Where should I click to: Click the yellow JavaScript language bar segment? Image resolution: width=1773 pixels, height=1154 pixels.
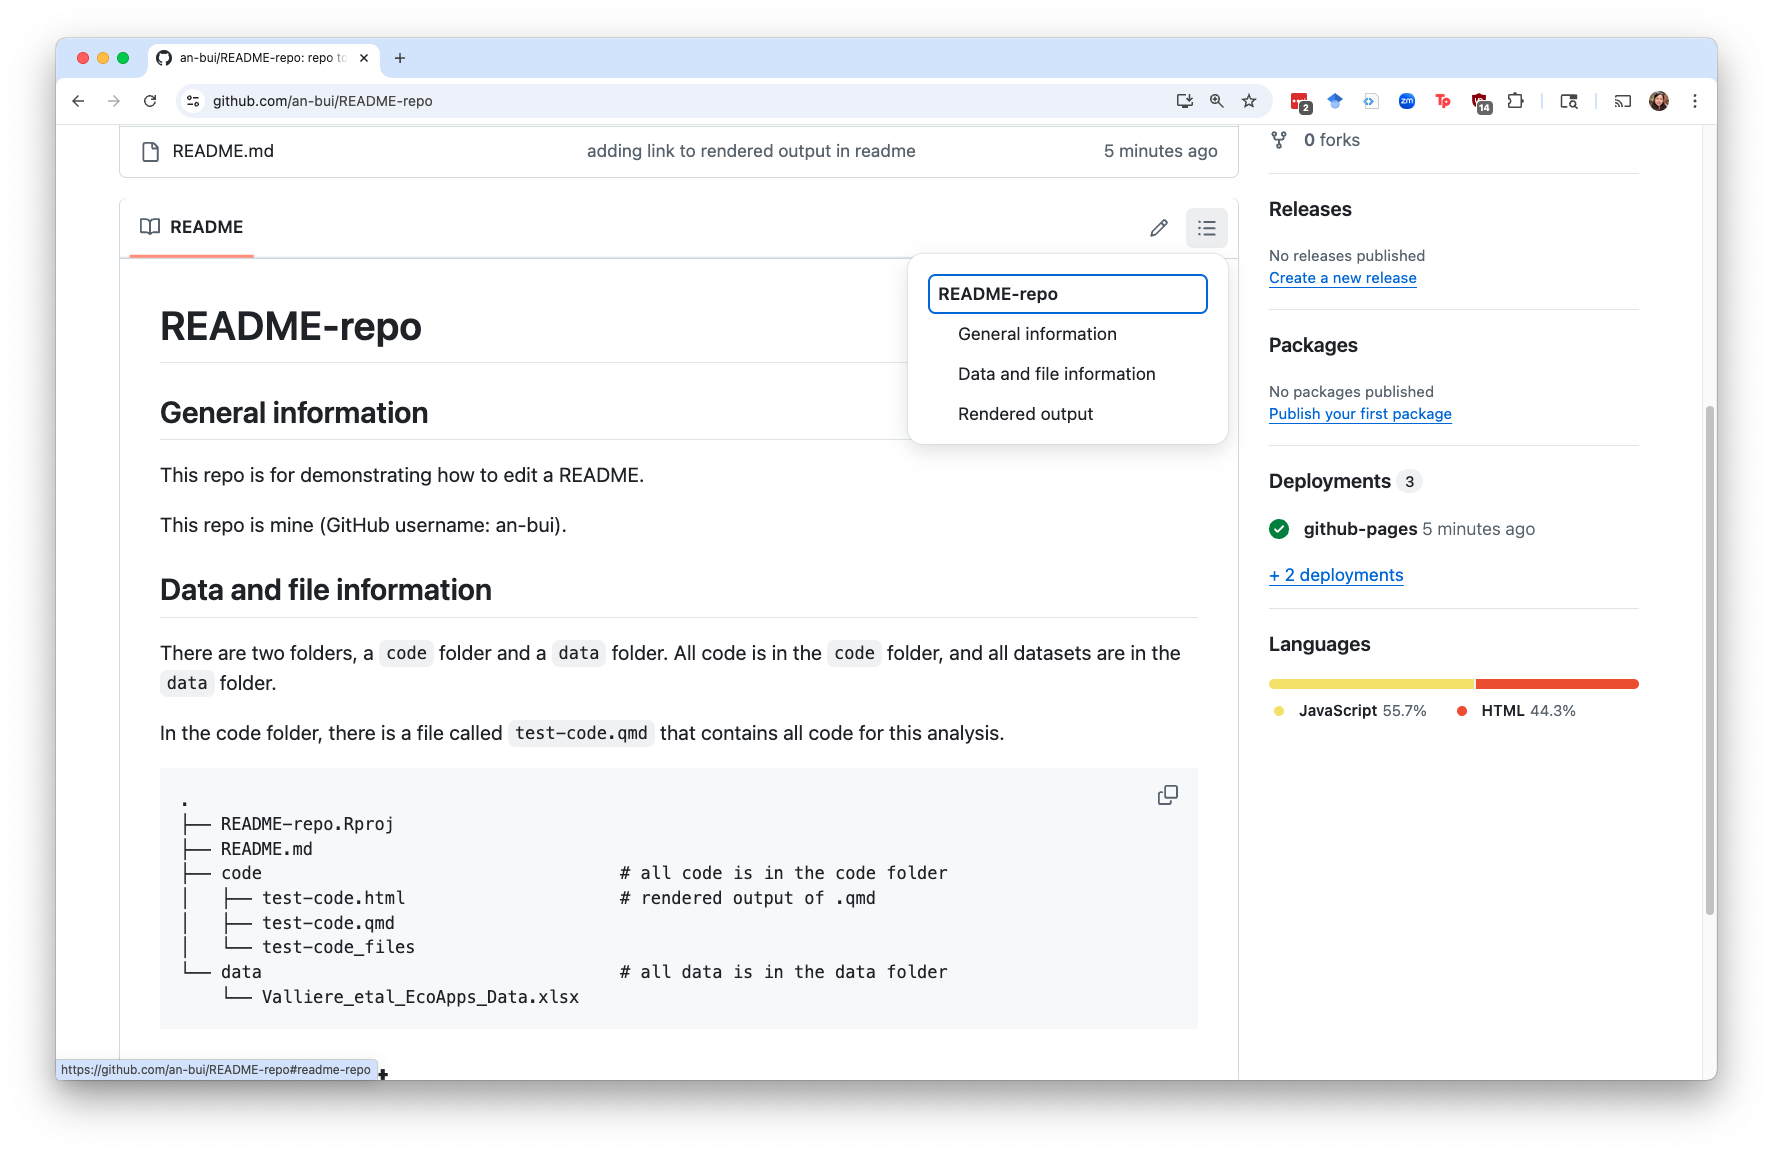[1370, 684]
